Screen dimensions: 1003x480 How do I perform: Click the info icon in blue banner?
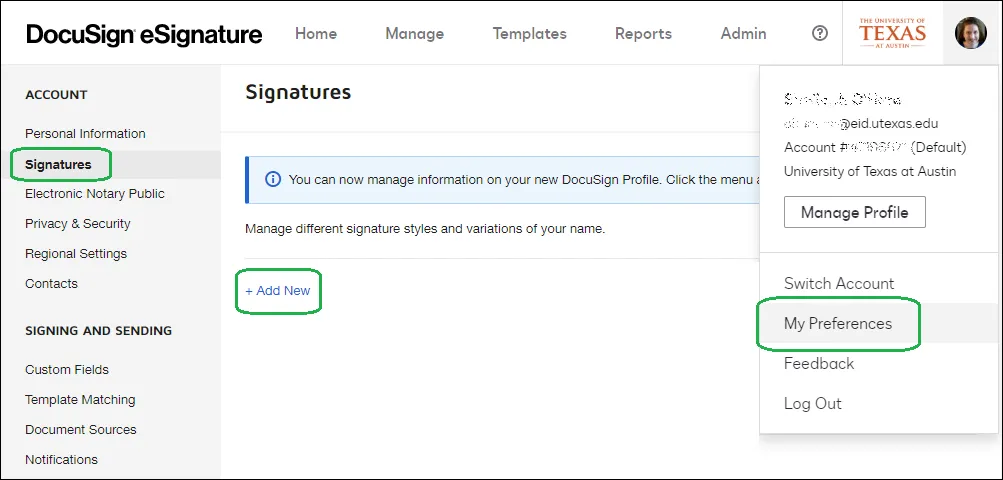point(273,180)
